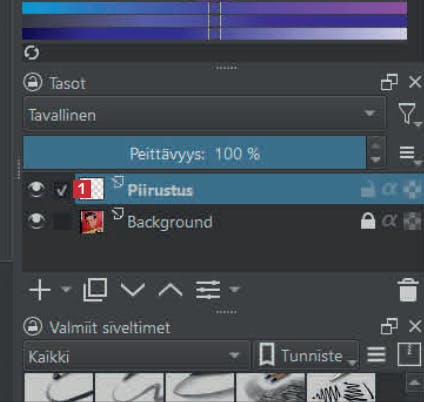
Task: Open the layer filter funnel icon
Action: click(x=407, y=114)
